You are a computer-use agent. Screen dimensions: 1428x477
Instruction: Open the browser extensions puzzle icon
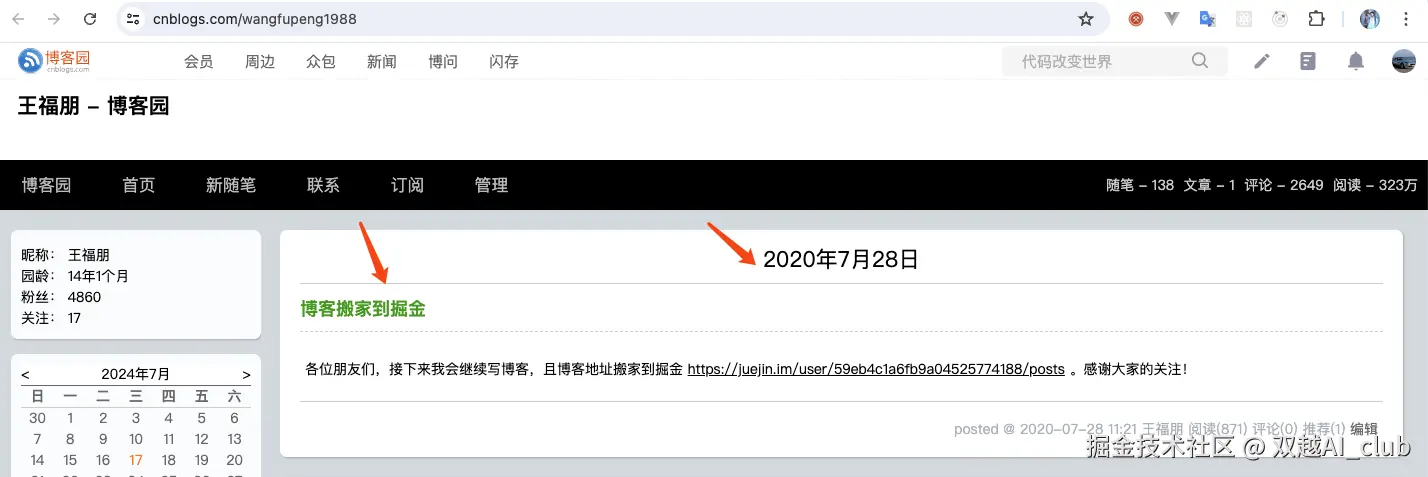1316,19
